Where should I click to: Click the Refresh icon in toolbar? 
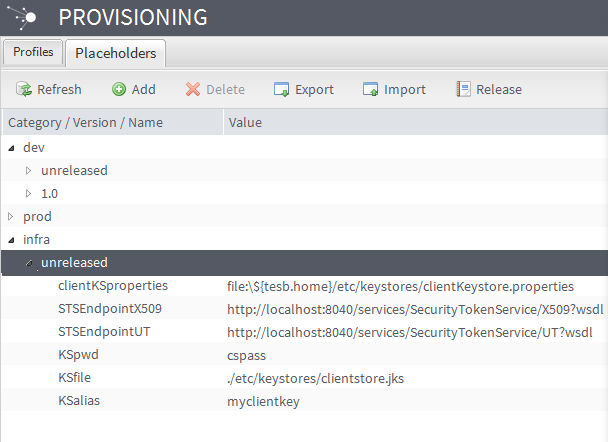pyautogui.click(x=24, y=90)
